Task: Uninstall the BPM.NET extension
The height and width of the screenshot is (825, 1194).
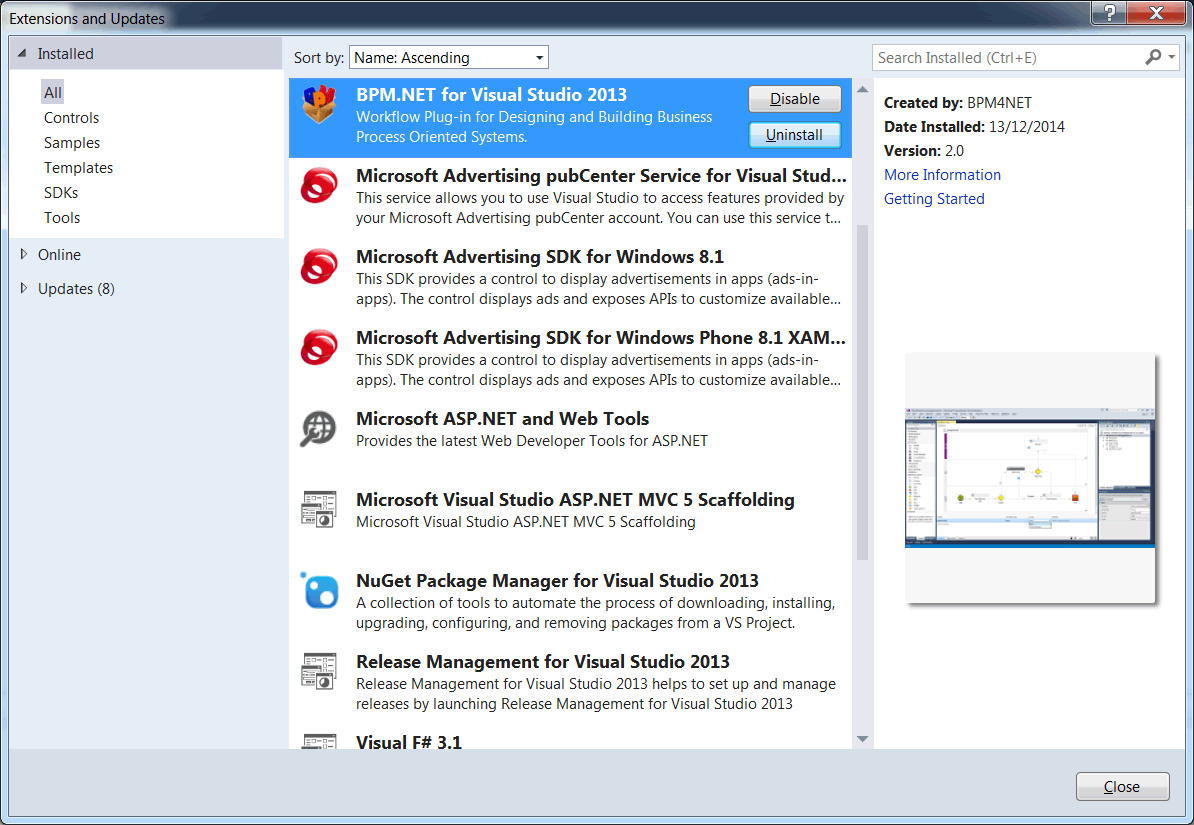Action: 795,135
